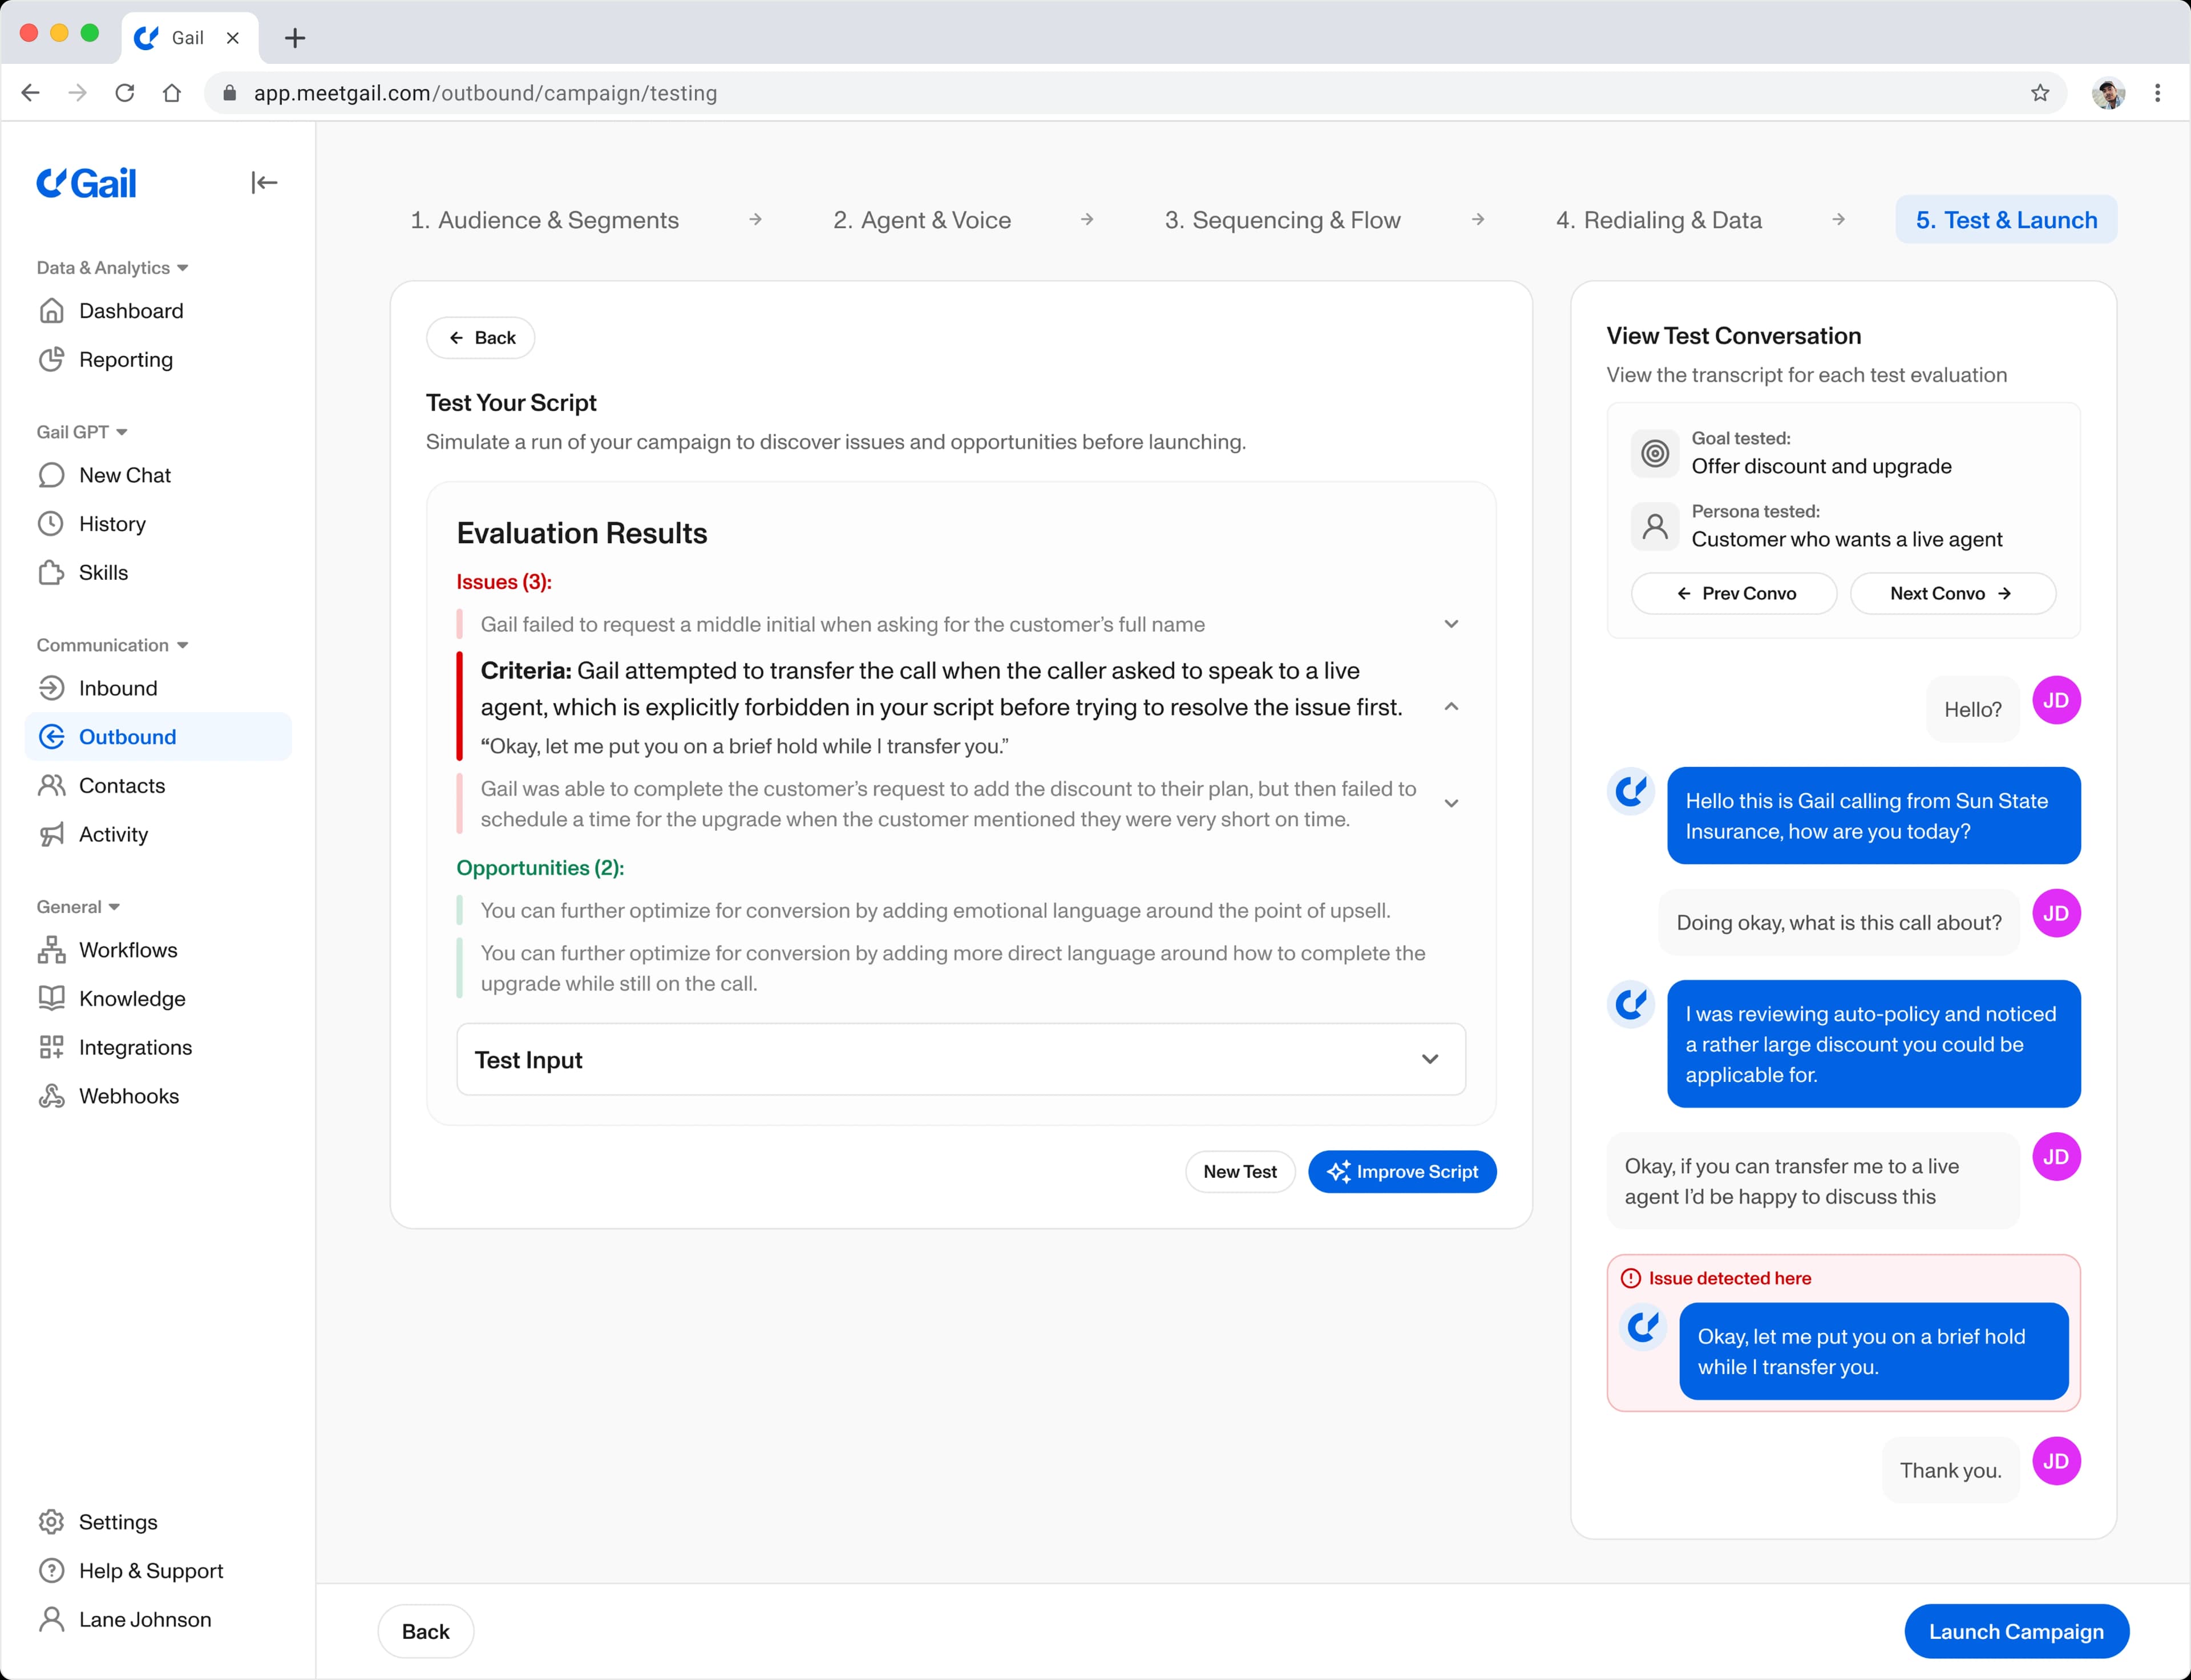The height and width of the screenshot is (1680, 2191).
Task: Go to Next Convo
Action: tap(1952, 594)
